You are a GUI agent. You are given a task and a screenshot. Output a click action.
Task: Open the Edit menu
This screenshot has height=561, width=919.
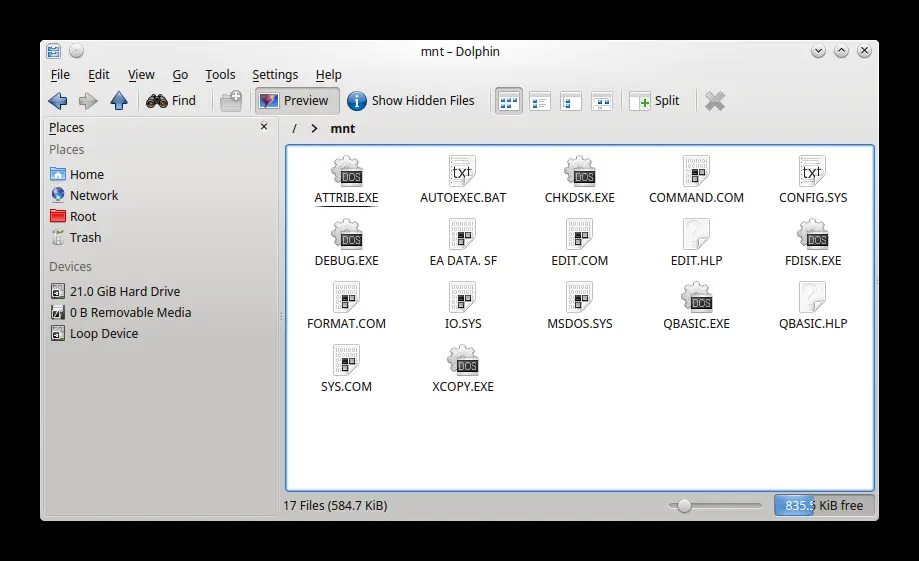pos(98,74)
